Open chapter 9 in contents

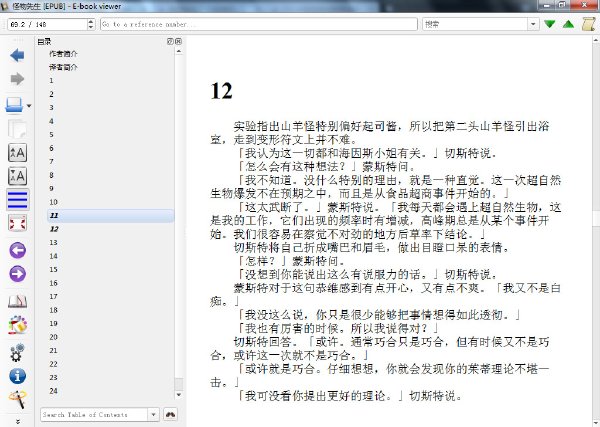[51, 188]
